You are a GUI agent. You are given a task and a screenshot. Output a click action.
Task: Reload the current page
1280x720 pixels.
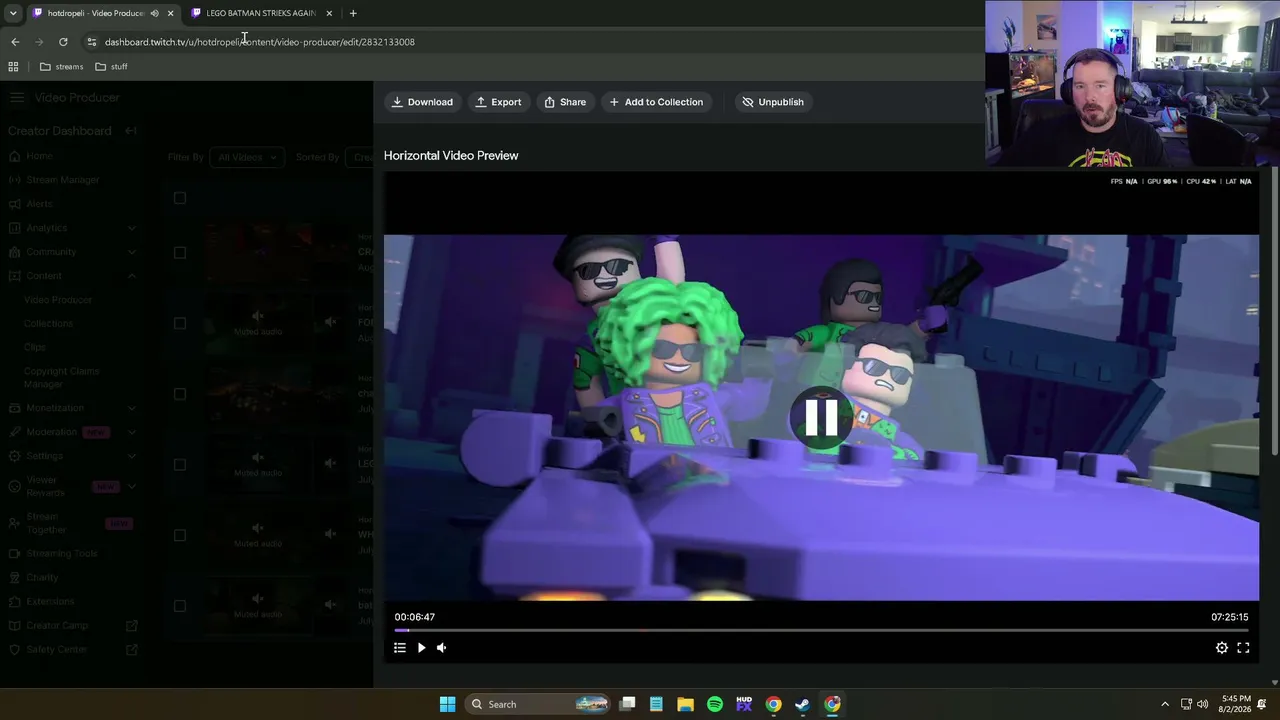(x=63, y=42)
